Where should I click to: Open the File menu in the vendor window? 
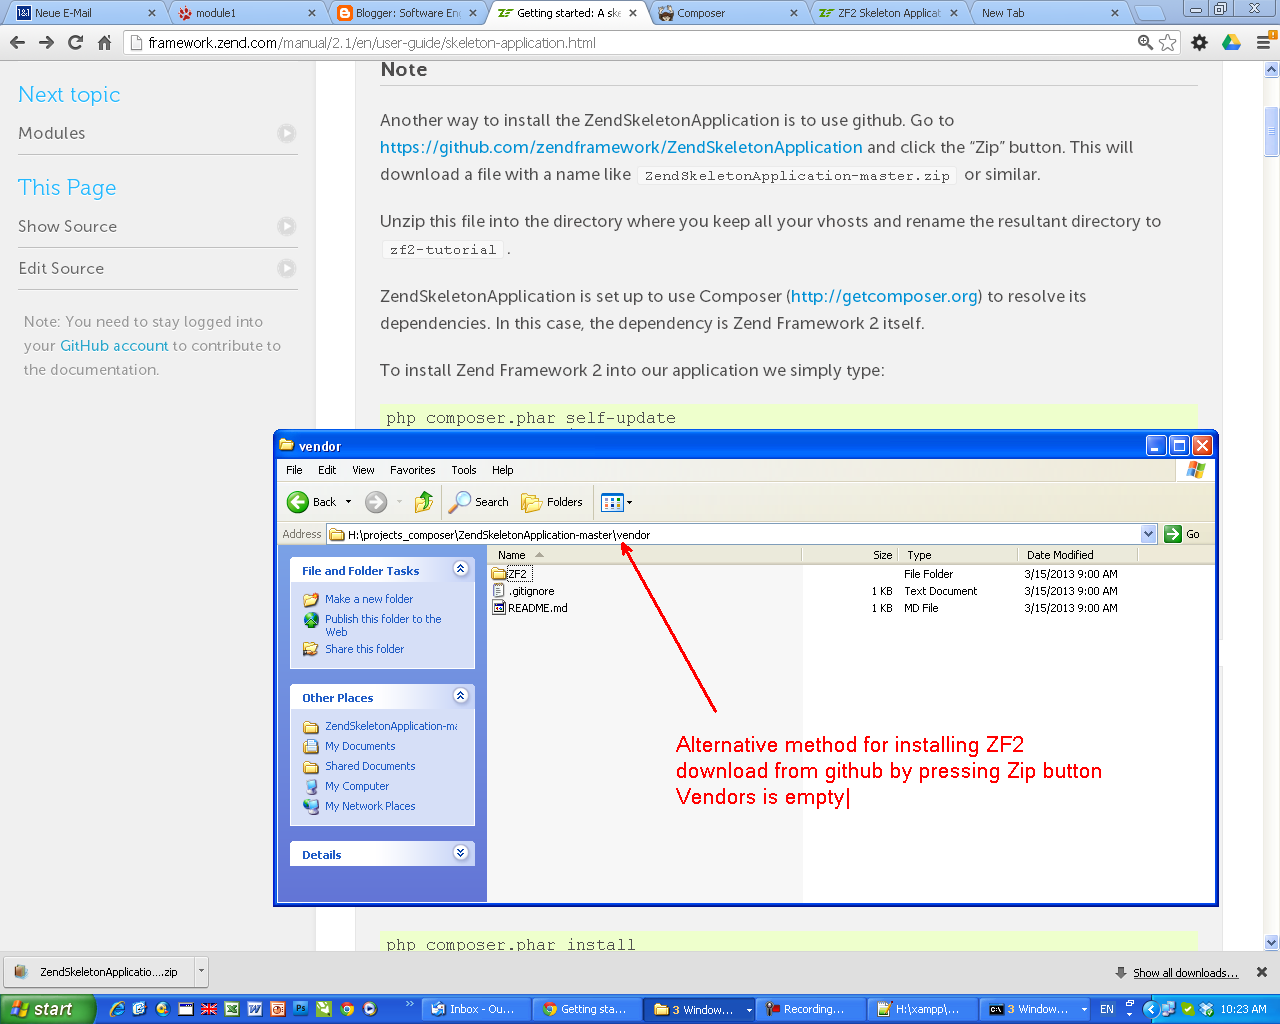pyautogui.click(x=294, y=470)
